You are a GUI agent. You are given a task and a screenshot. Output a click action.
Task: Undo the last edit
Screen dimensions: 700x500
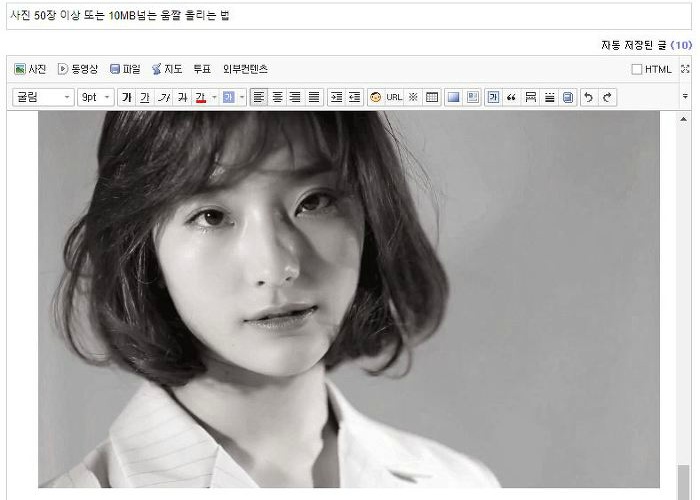[589, 97]
